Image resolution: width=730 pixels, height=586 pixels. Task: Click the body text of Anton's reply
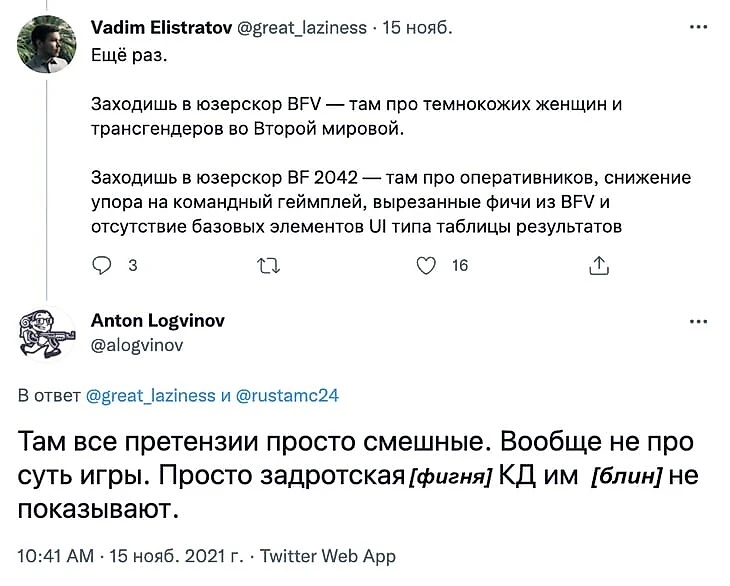click(350, 475)
